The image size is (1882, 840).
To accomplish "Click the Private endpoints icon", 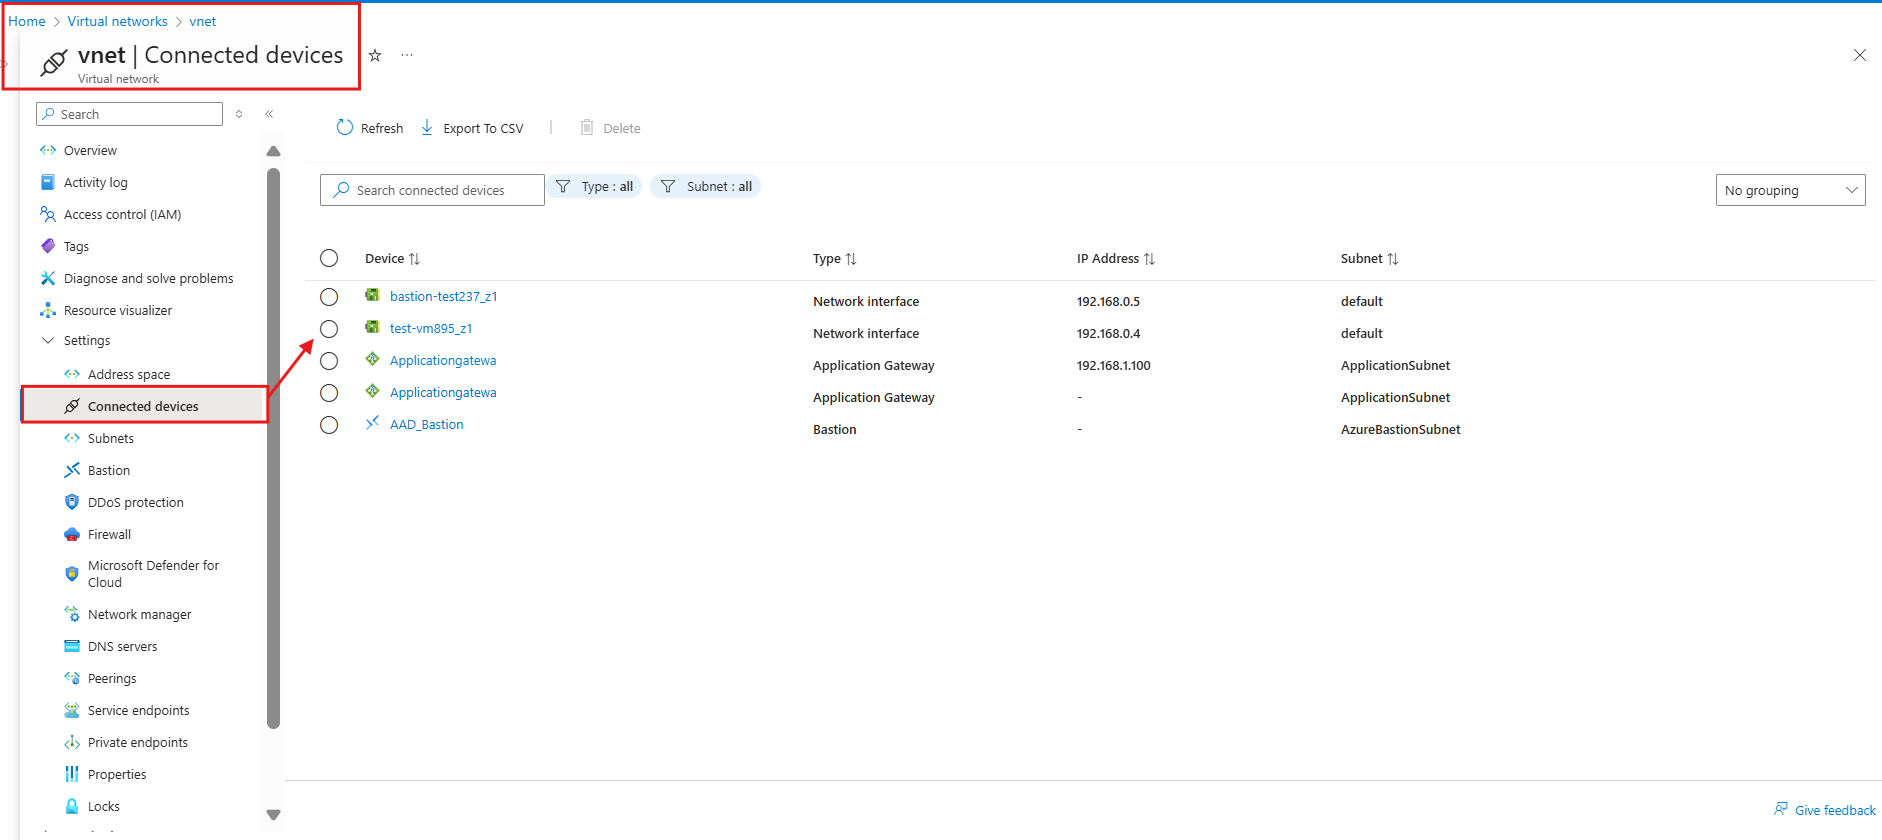I will pos(72,742).
